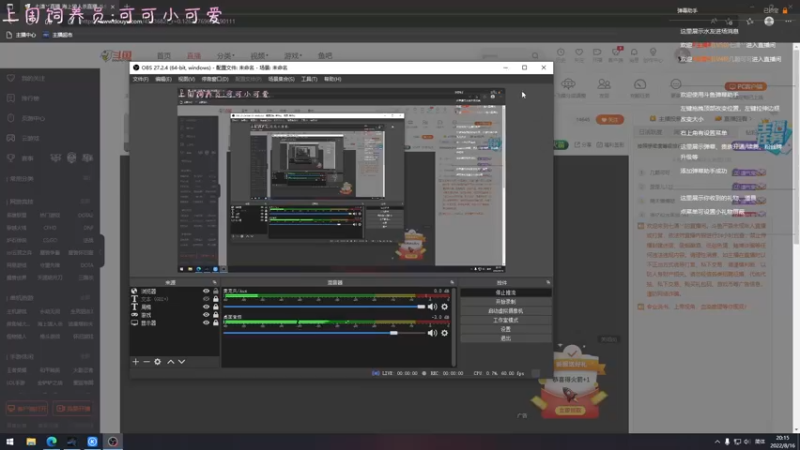Open the 工具(T) menu in OBS
Viewport: 800px width, 450px height.
(x=309, y=79)
